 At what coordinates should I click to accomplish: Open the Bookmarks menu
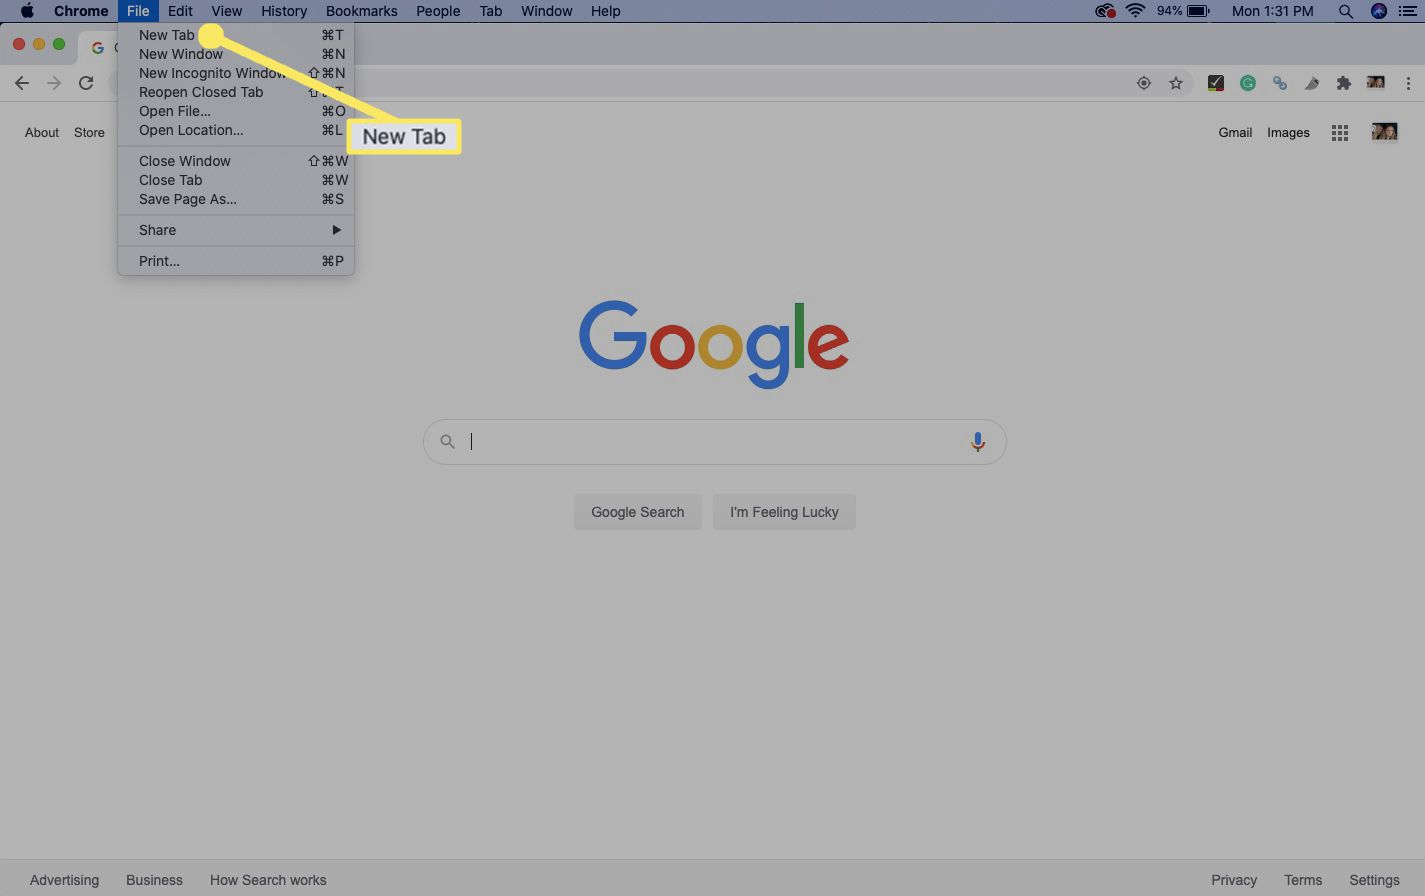pos(361,11)
